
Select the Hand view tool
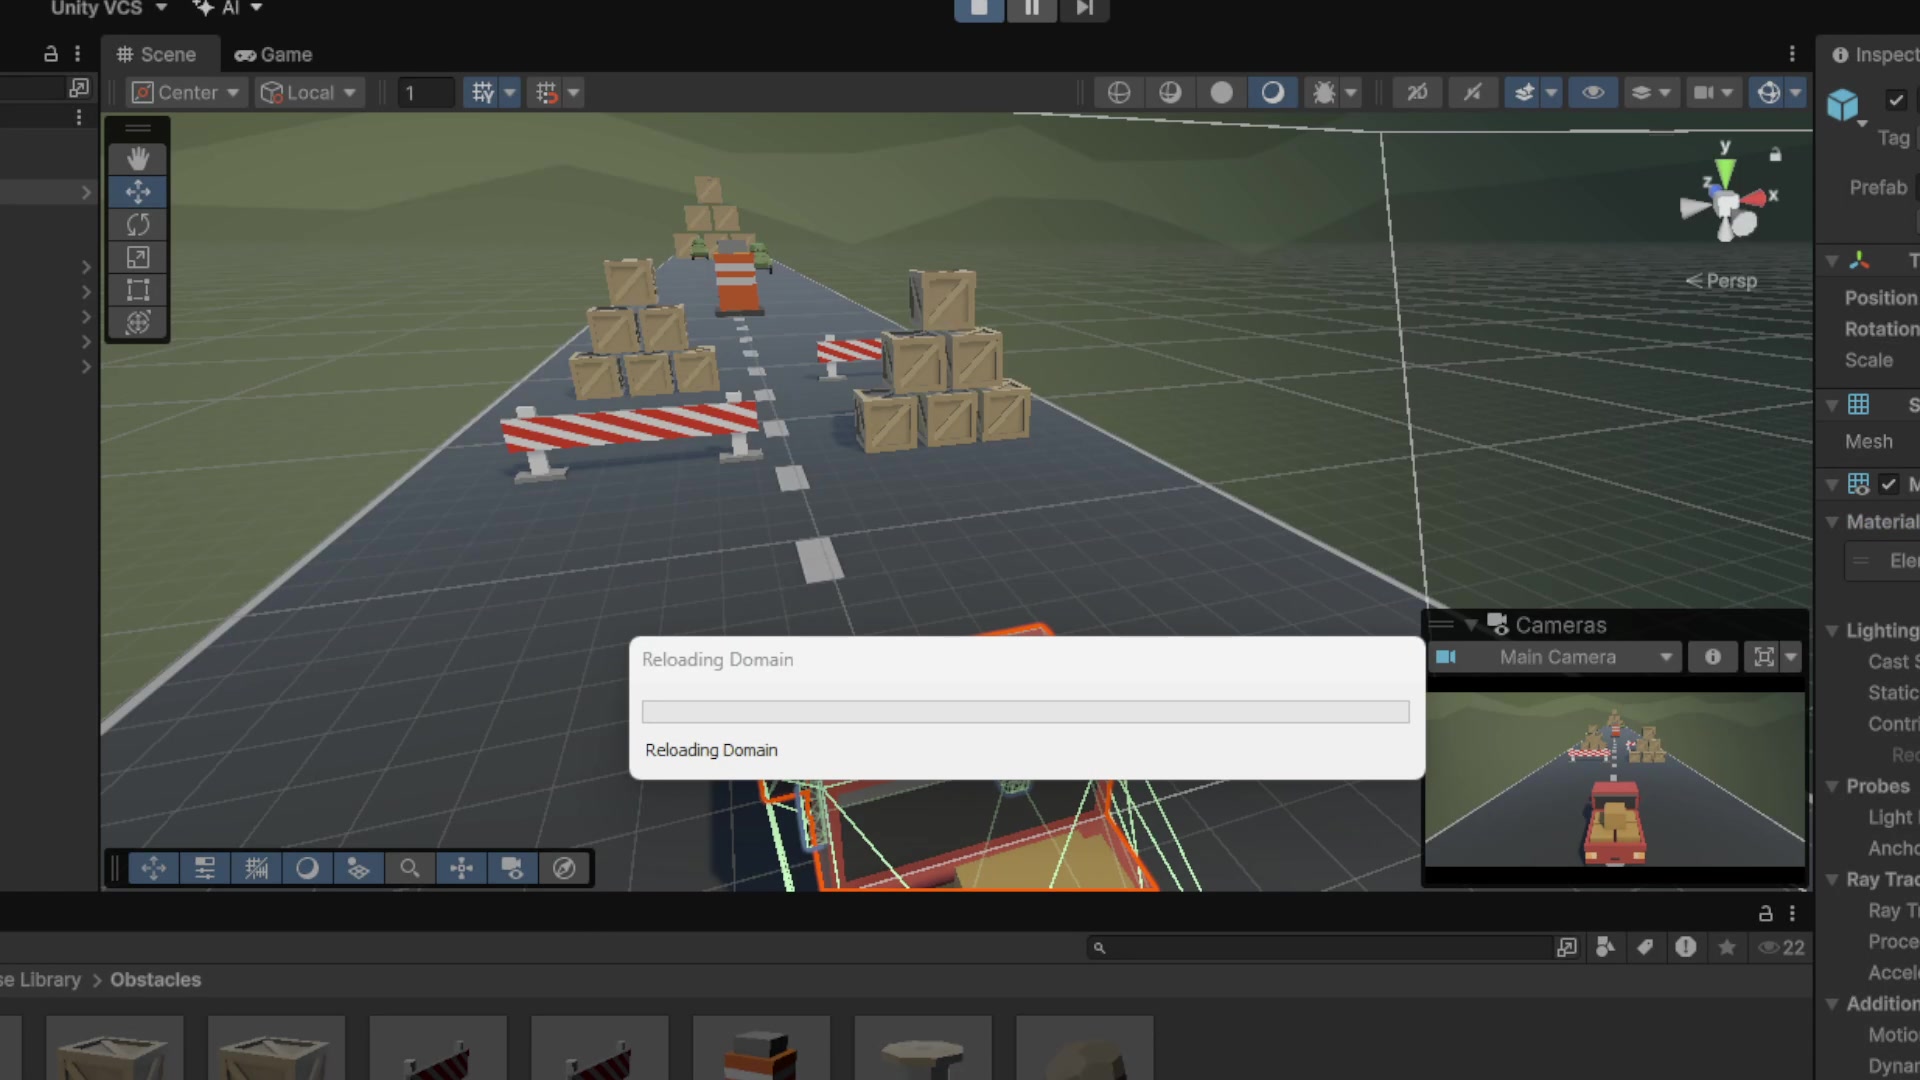pyautogui.click(x=138, y=158)
